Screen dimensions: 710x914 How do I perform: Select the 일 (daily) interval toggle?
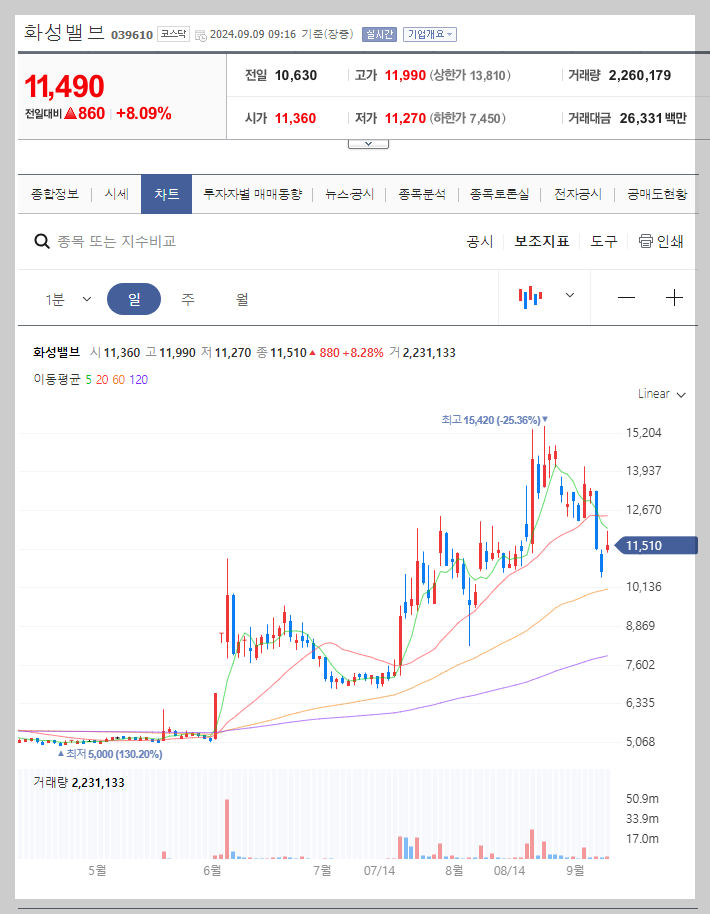[x=134, y=298]
